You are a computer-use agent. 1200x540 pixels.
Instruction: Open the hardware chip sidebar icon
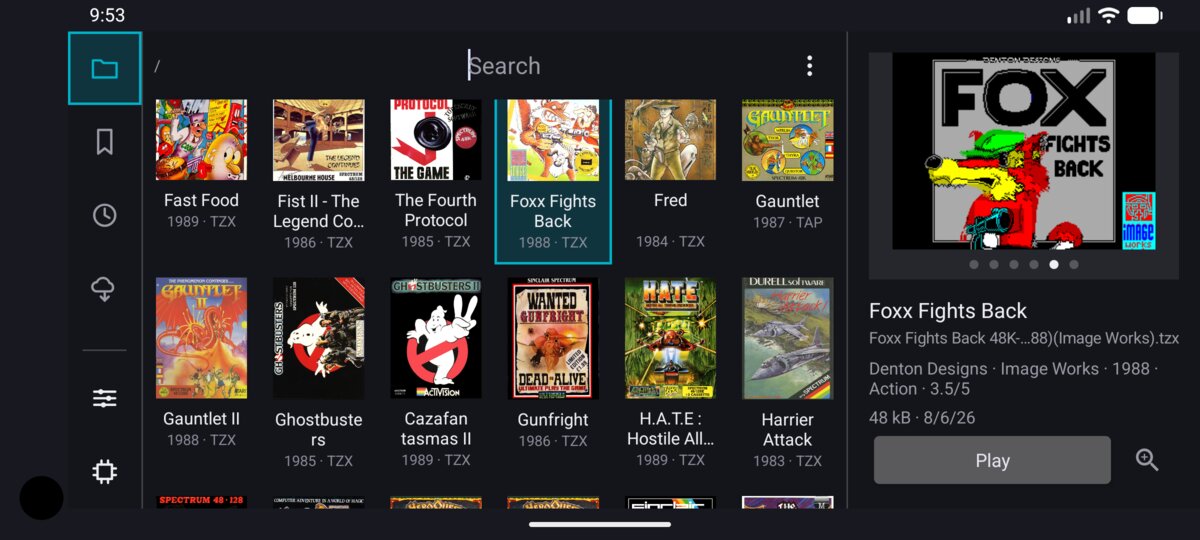(x=104, y=471)
